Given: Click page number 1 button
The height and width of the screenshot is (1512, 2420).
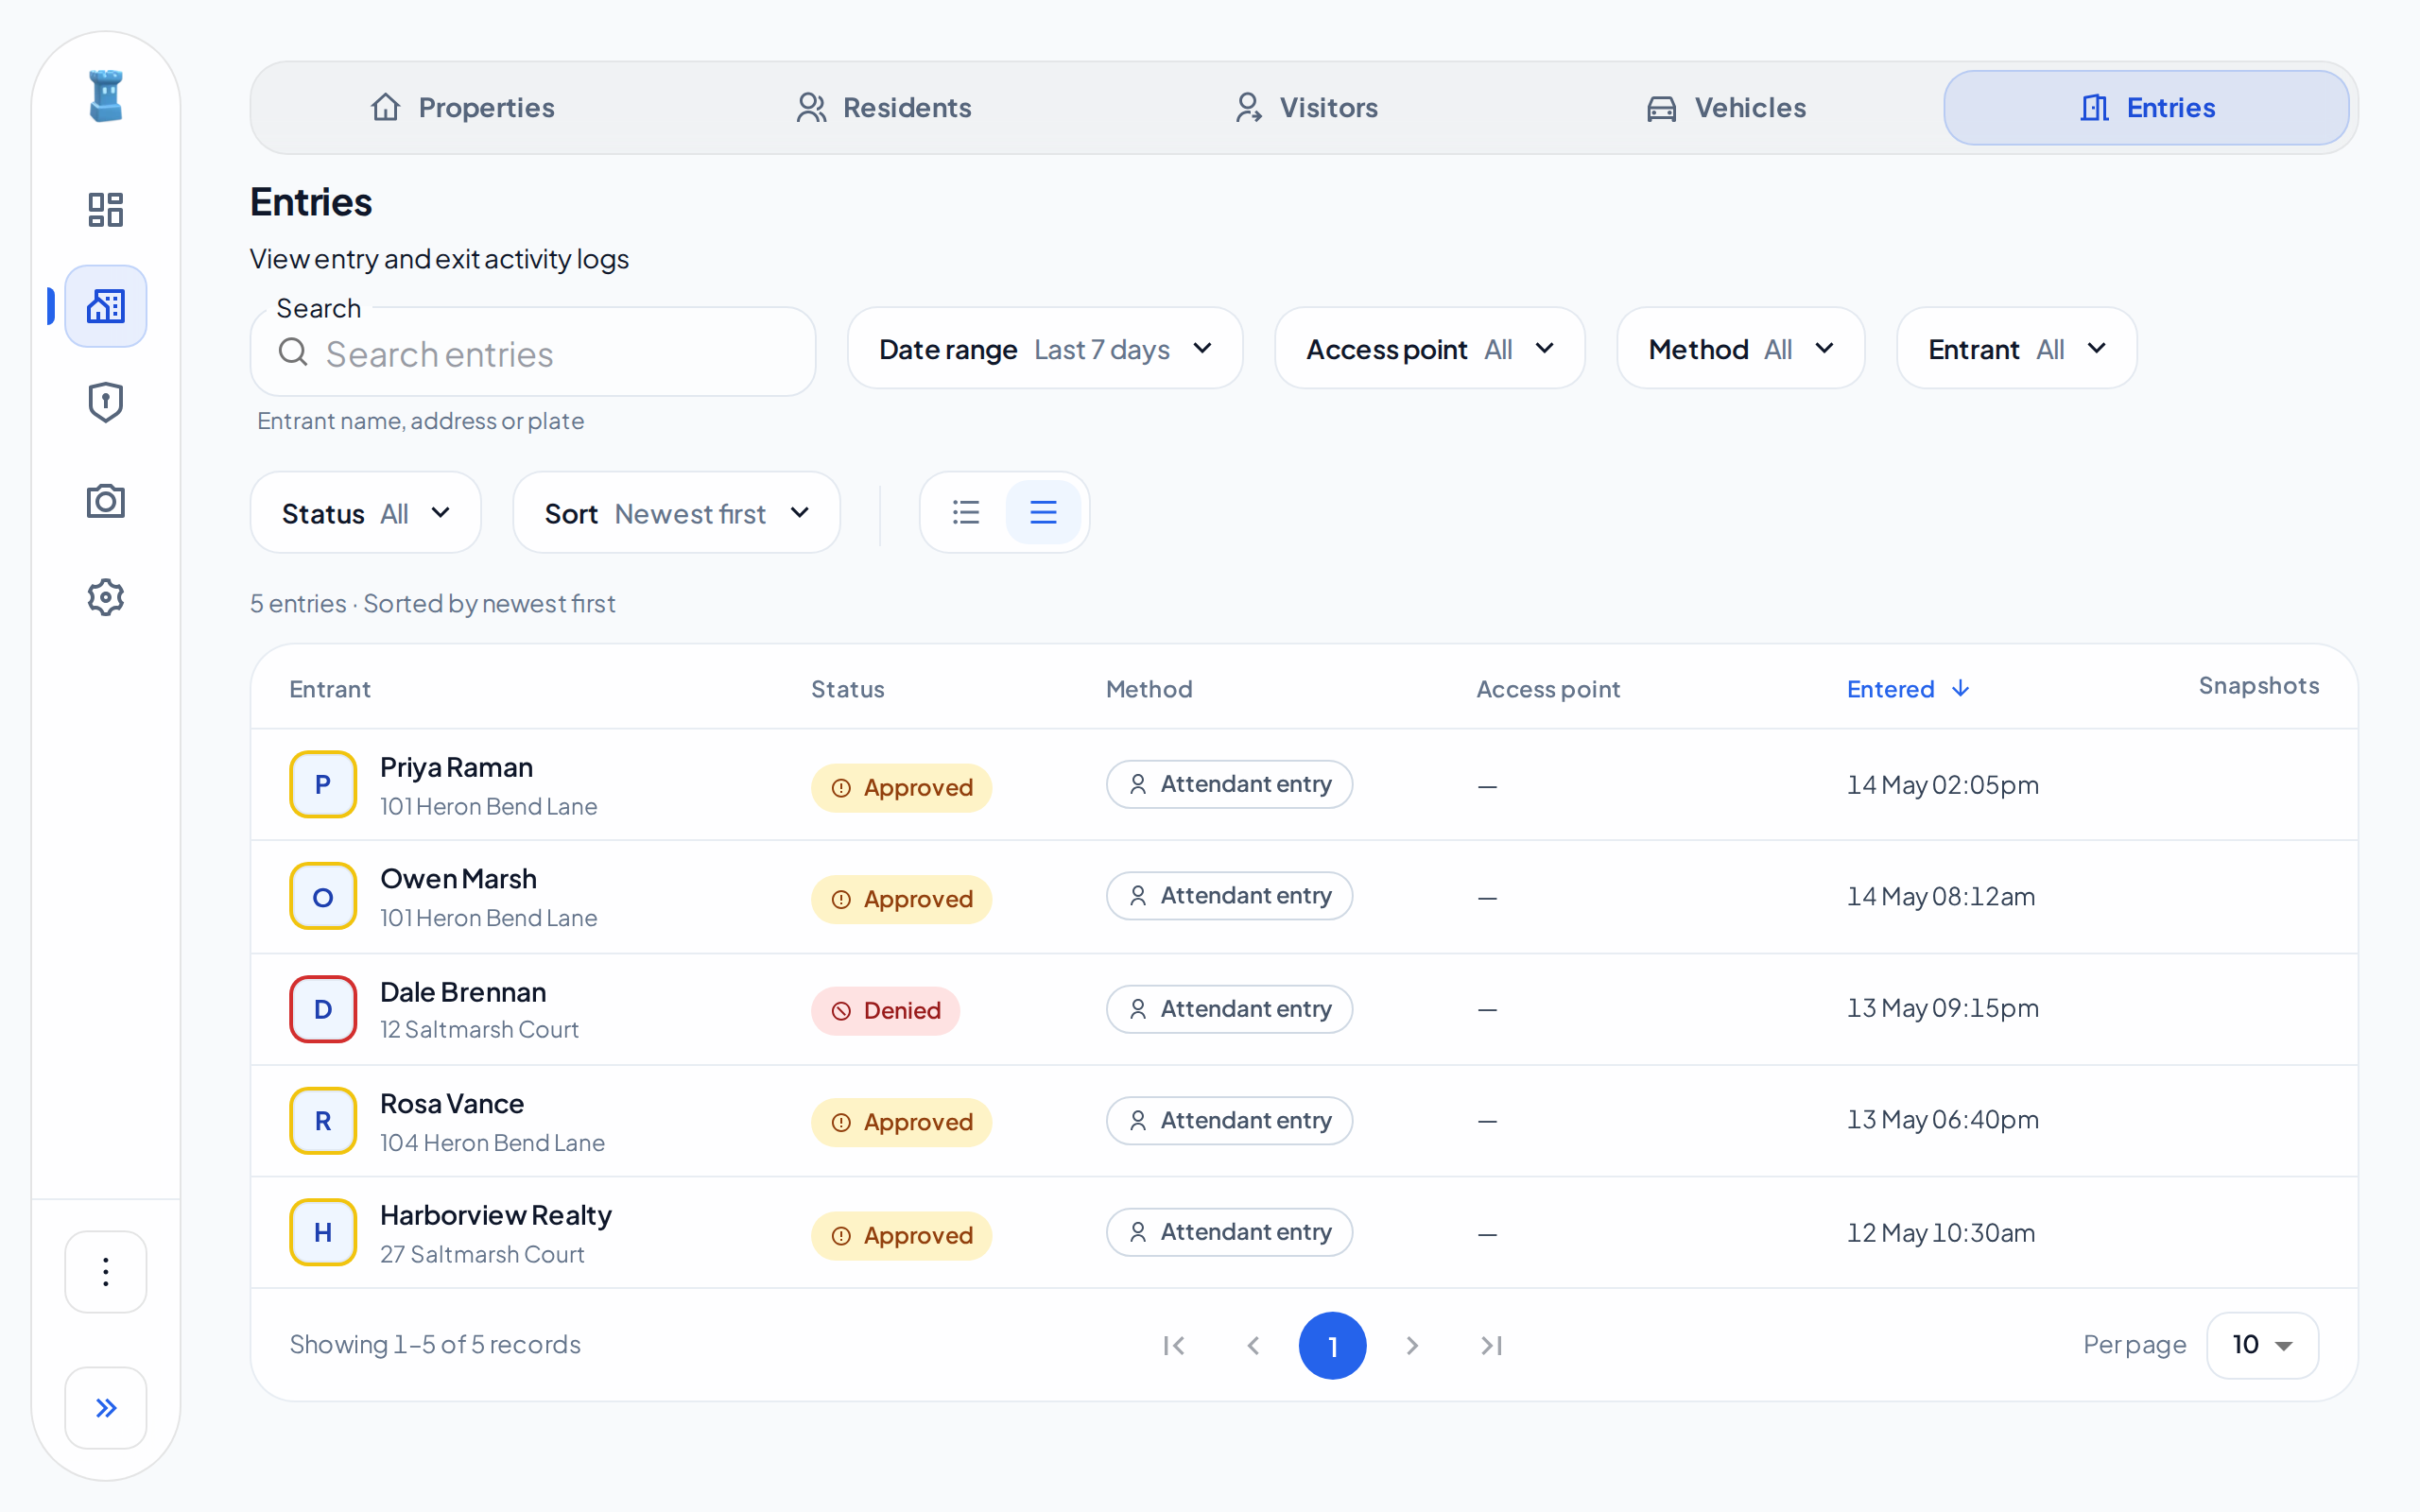Looking at the screenshot, I should pyautogui.click(x=1332, y=1345).
